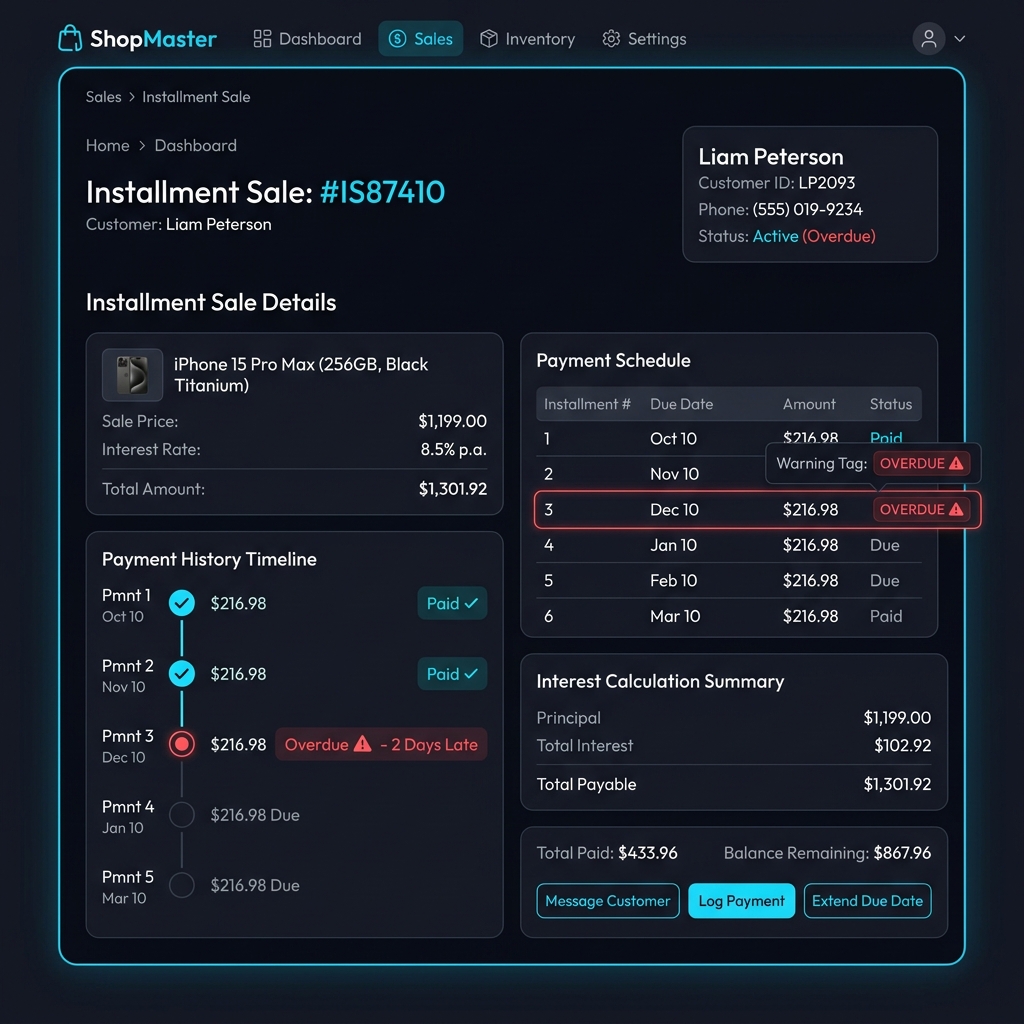Go to the Settings tab
The height and width of the screenshot is (1024, 1024).
(644, 39)
